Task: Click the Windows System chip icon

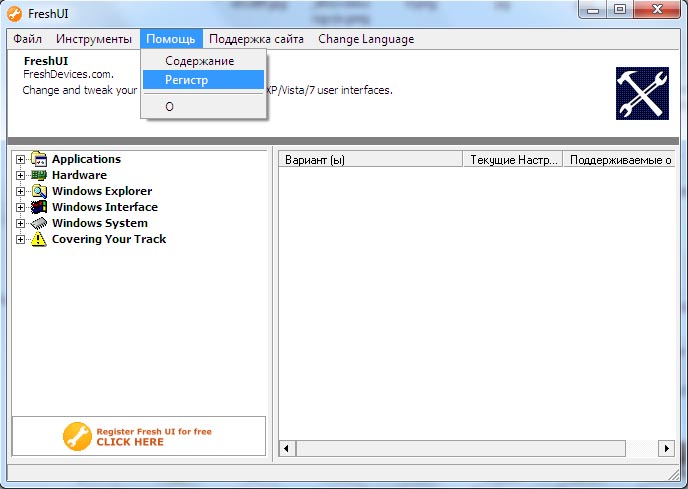Action: click(39, 223)
